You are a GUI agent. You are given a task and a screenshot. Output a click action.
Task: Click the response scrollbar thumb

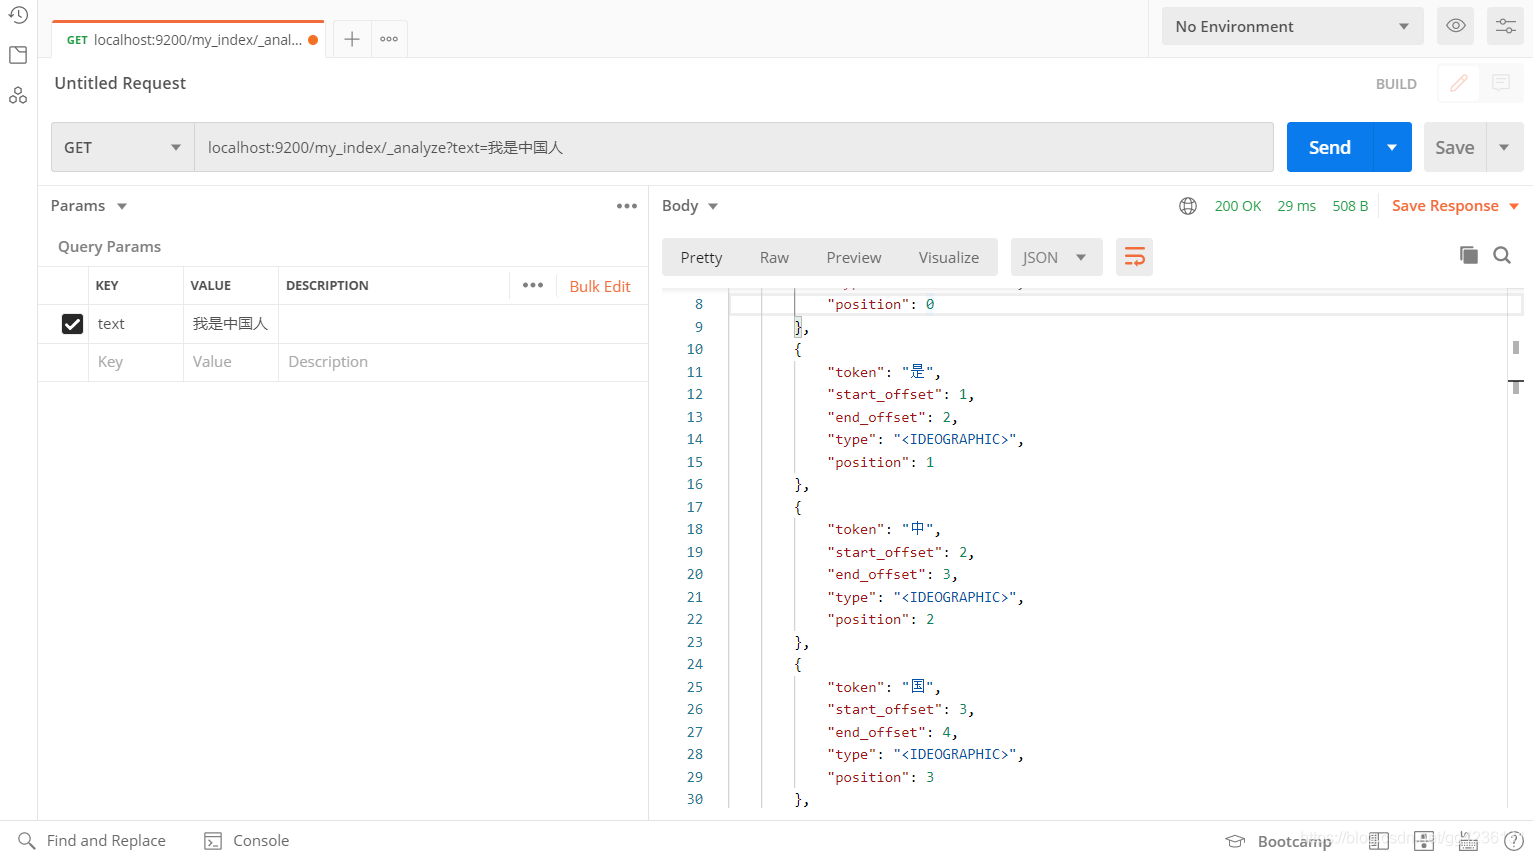click(x=1516, y=347)
